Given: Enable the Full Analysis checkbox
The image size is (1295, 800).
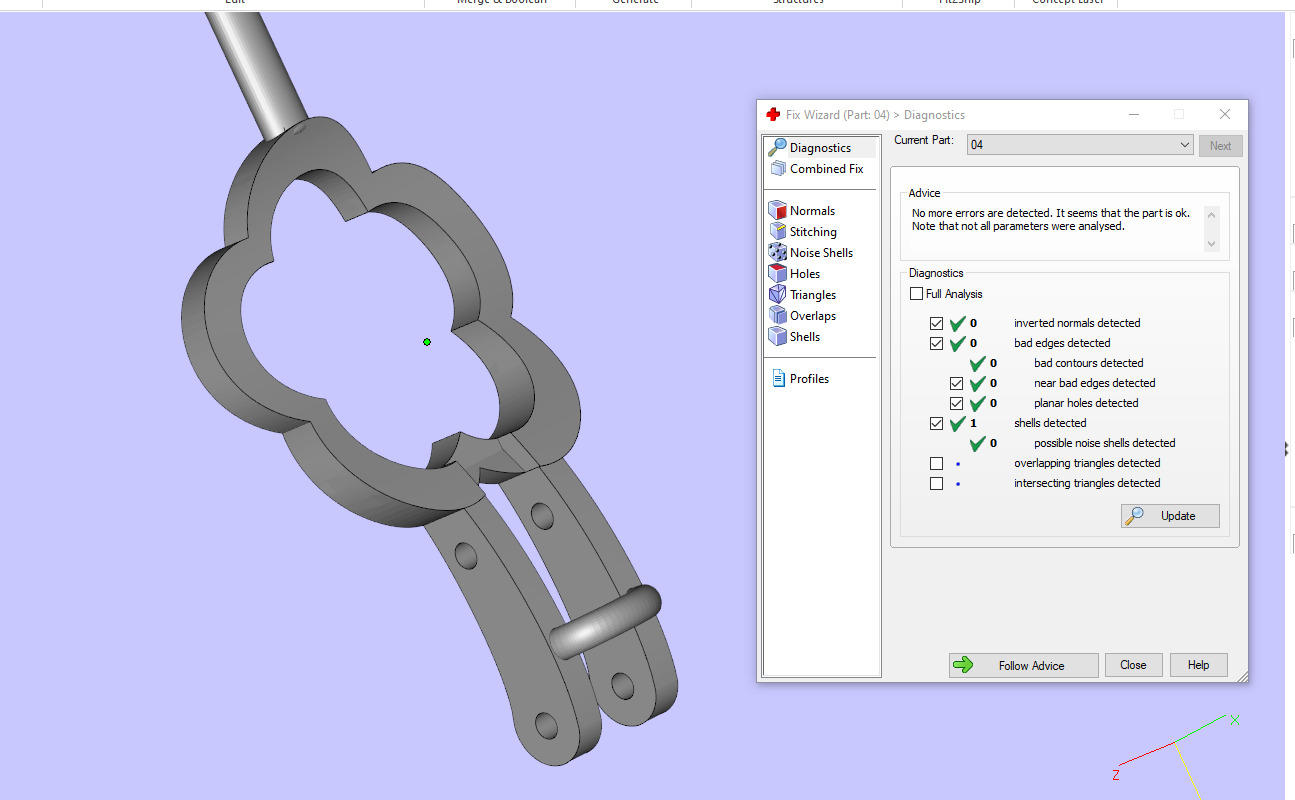Looking at the screenshot, I should point(916,294).
